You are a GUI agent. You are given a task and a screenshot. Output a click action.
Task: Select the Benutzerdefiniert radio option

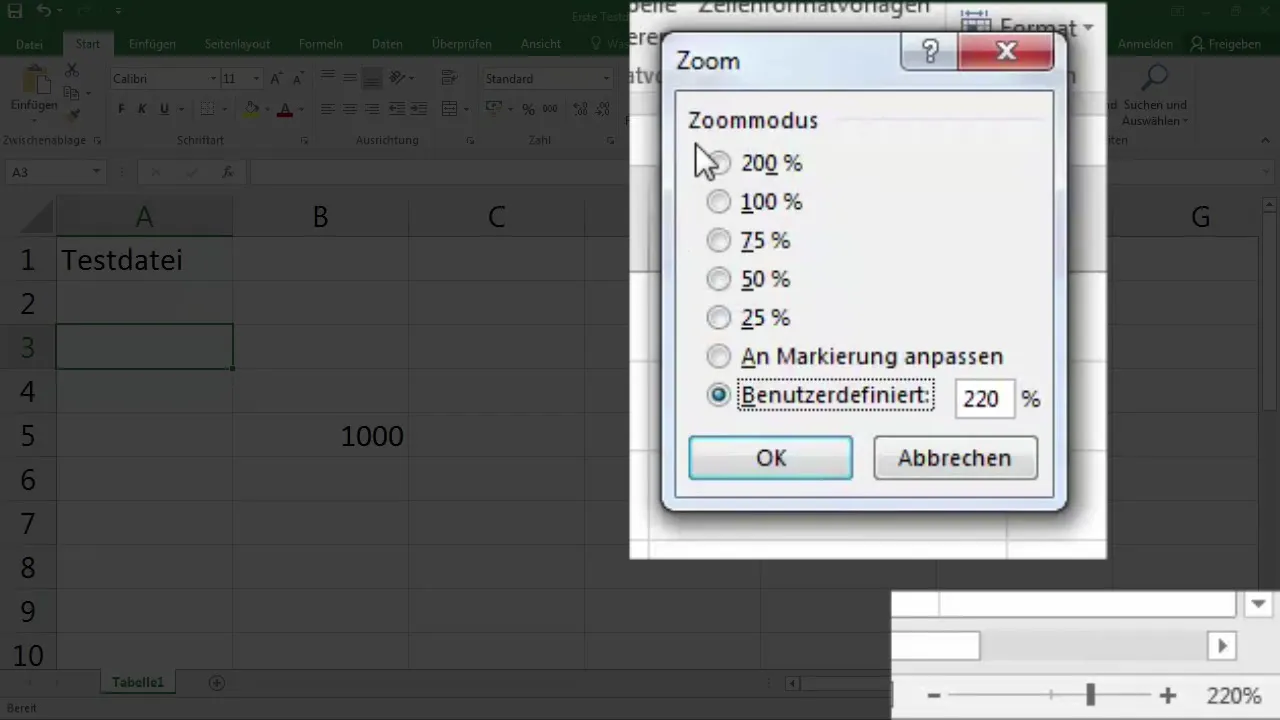coord(719,395)
